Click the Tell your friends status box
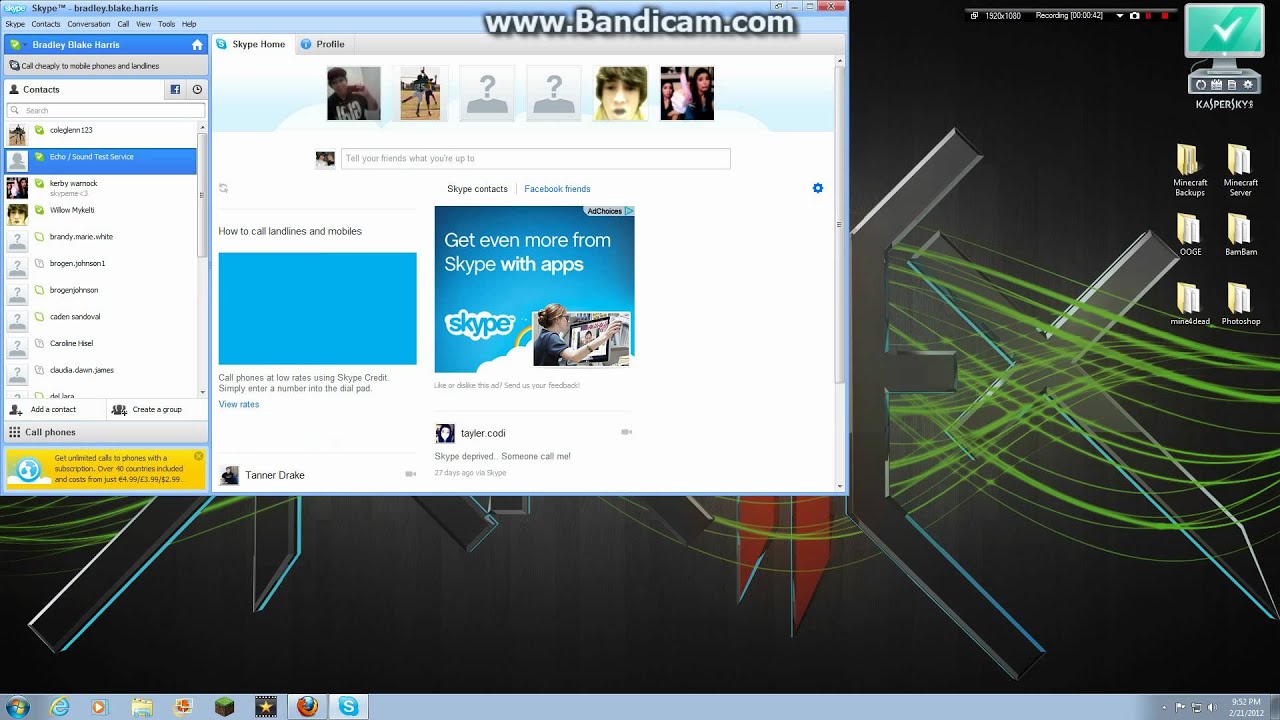Screen dimensions: 1280x720 (x=535, y=158)
